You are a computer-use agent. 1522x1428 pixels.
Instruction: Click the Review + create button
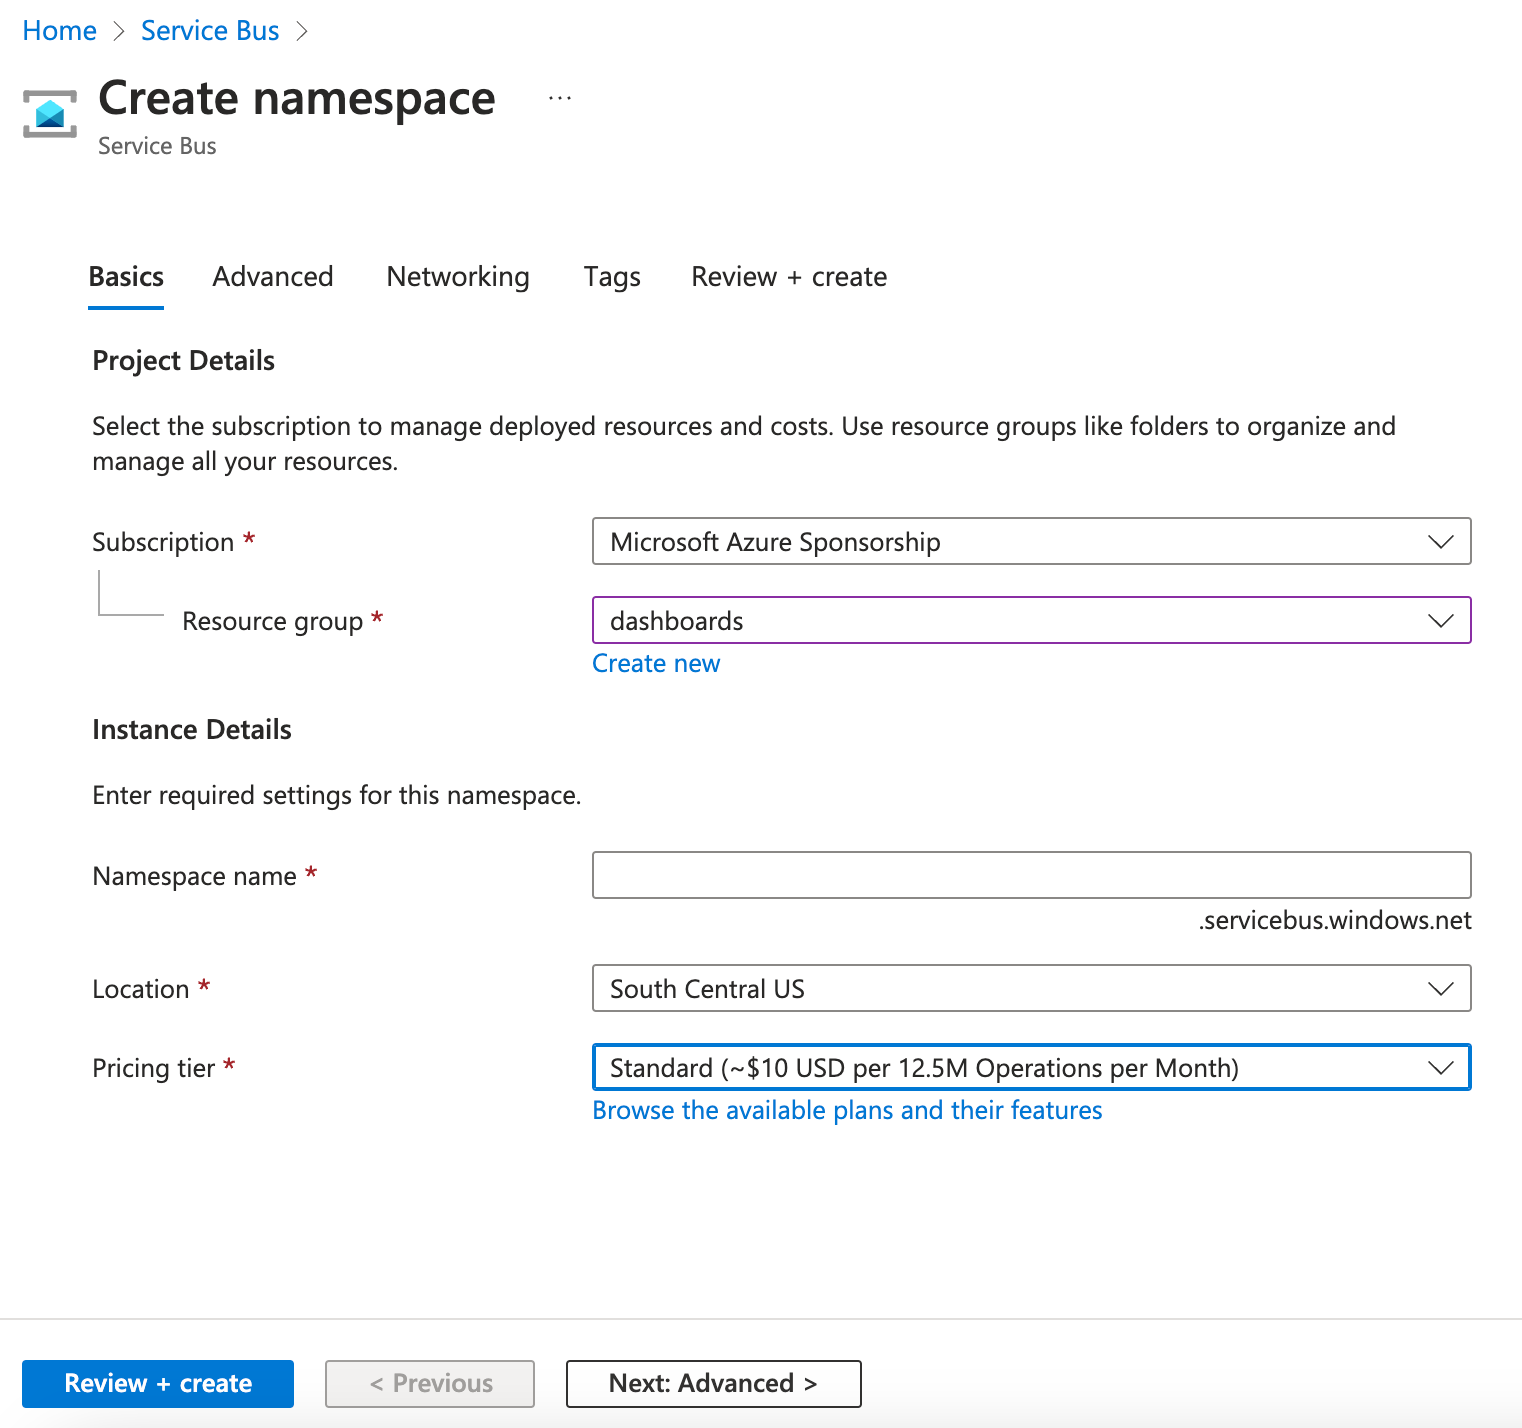click(157, 1383)
